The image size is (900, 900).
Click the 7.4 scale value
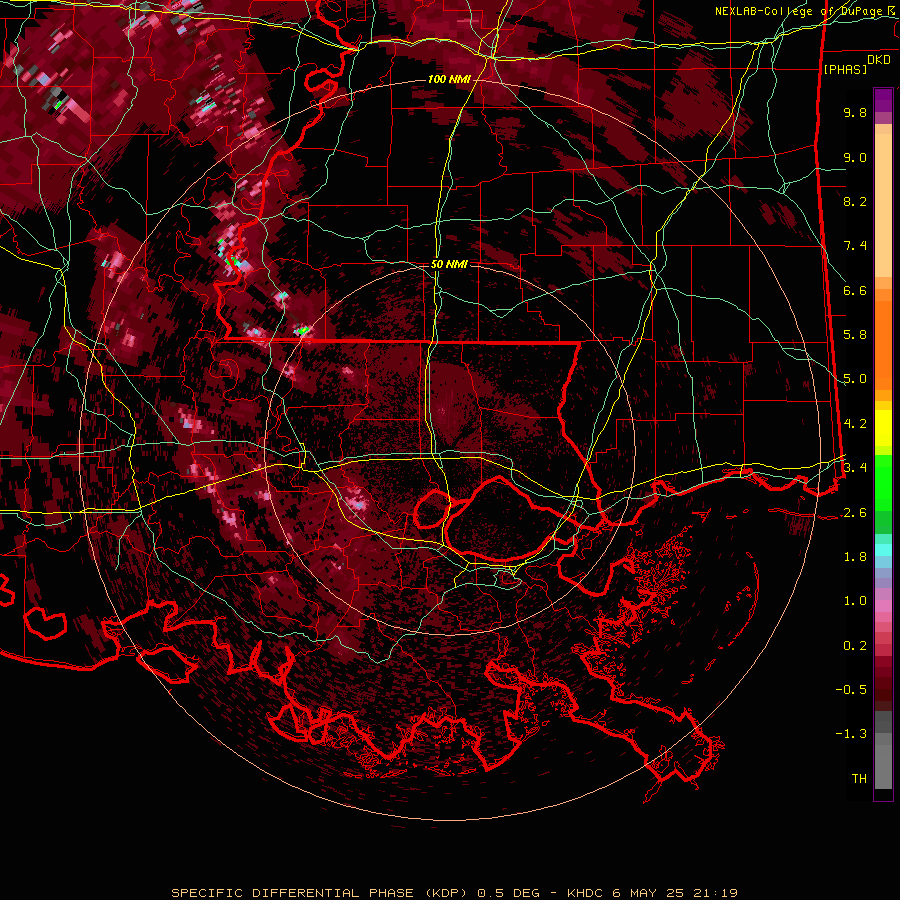pos(855,246)
